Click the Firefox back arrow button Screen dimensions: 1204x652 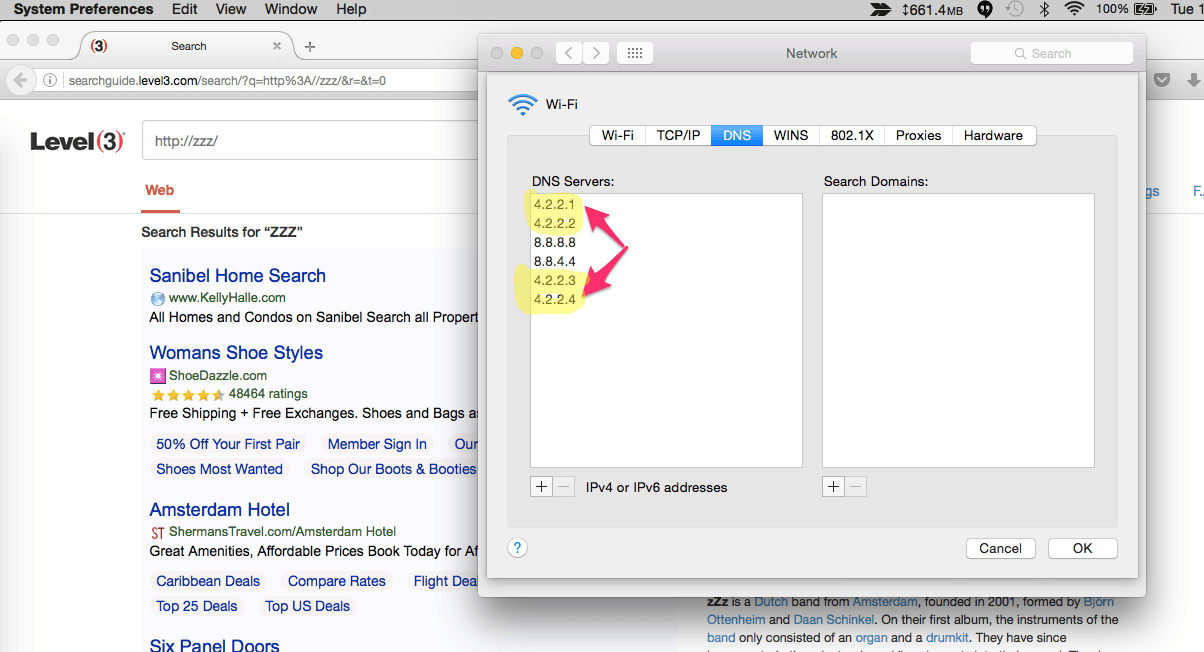(20, 80)
